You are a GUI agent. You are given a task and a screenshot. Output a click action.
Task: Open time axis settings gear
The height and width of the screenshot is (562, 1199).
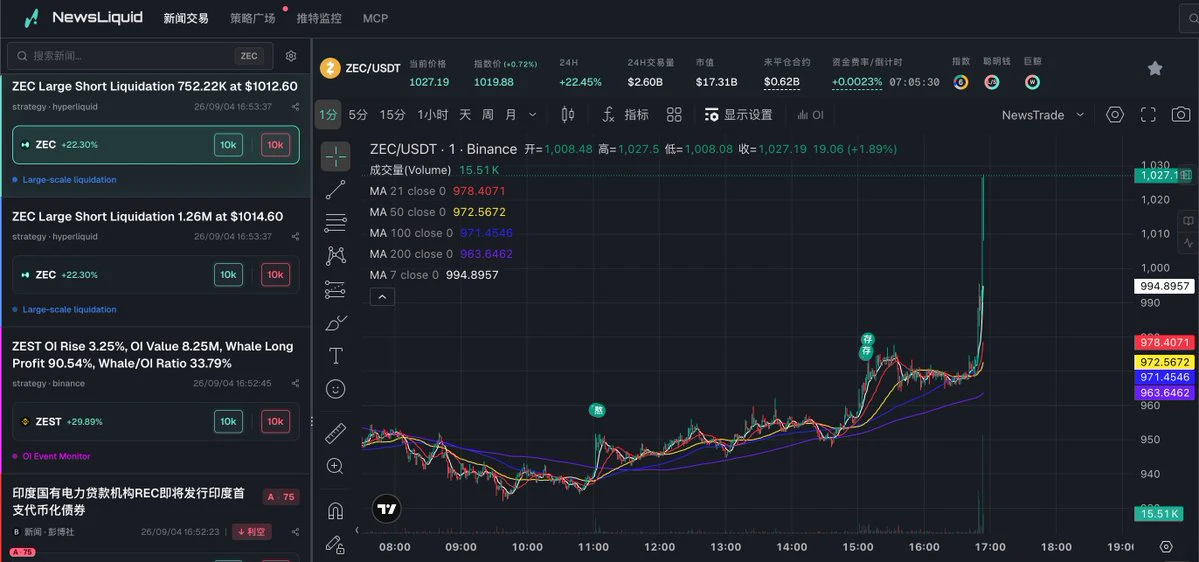click(x=1166, y=547)
